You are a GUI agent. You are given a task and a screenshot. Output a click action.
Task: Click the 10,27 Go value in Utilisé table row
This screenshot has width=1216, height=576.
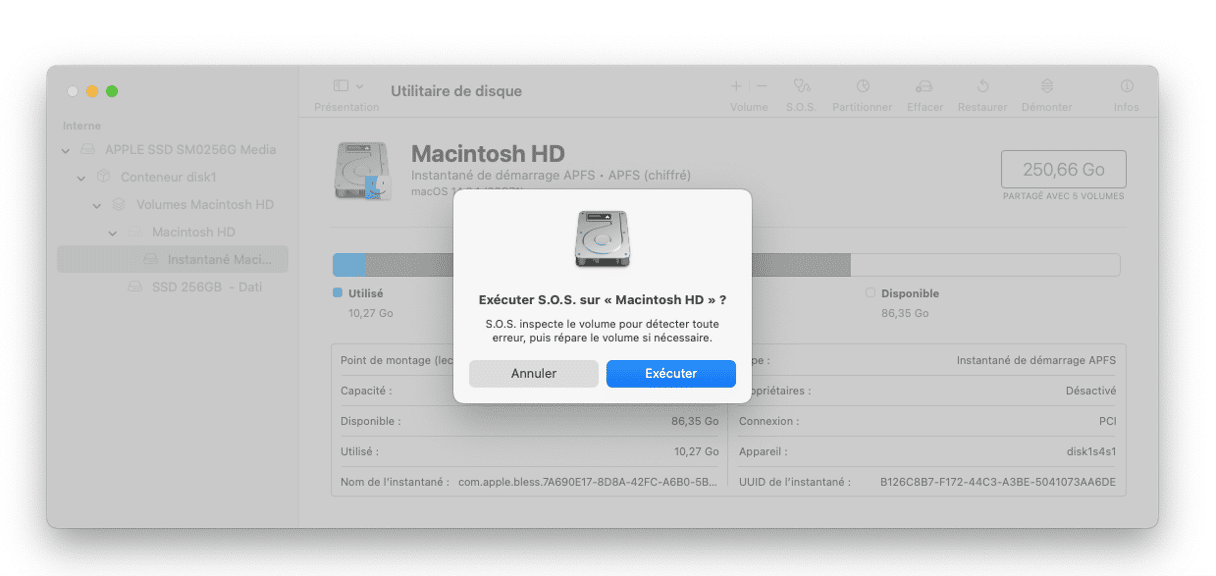695,452
